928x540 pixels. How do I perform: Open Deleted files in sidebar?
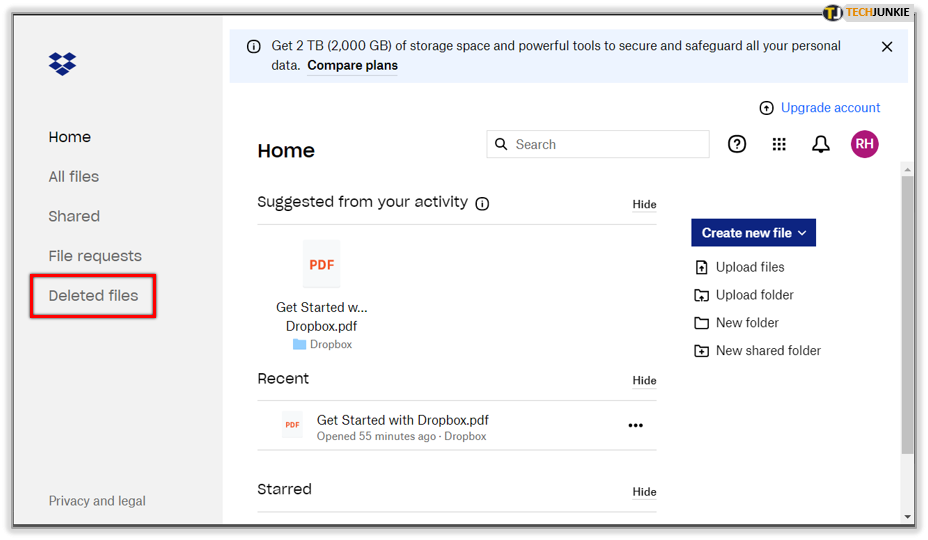(x=93, y=295)
